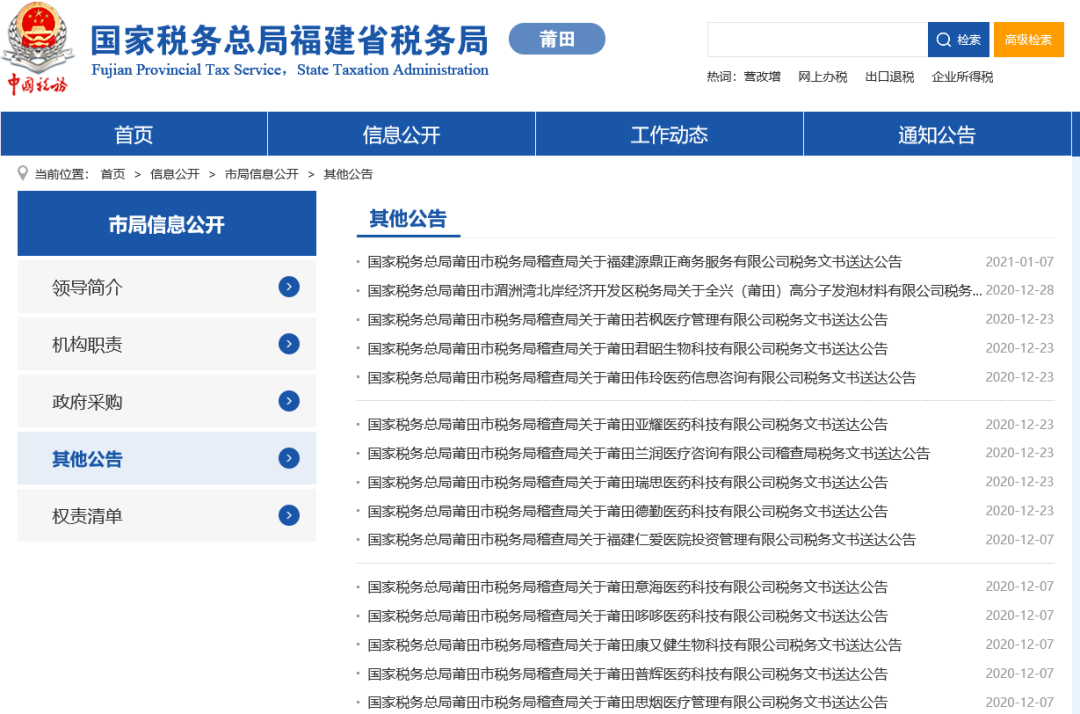The width and height of the screenshot is (1080, 714).
Task: Open announcement about 莆田哆哆医药科技有限公司
Action: click(x=627, y=616)
